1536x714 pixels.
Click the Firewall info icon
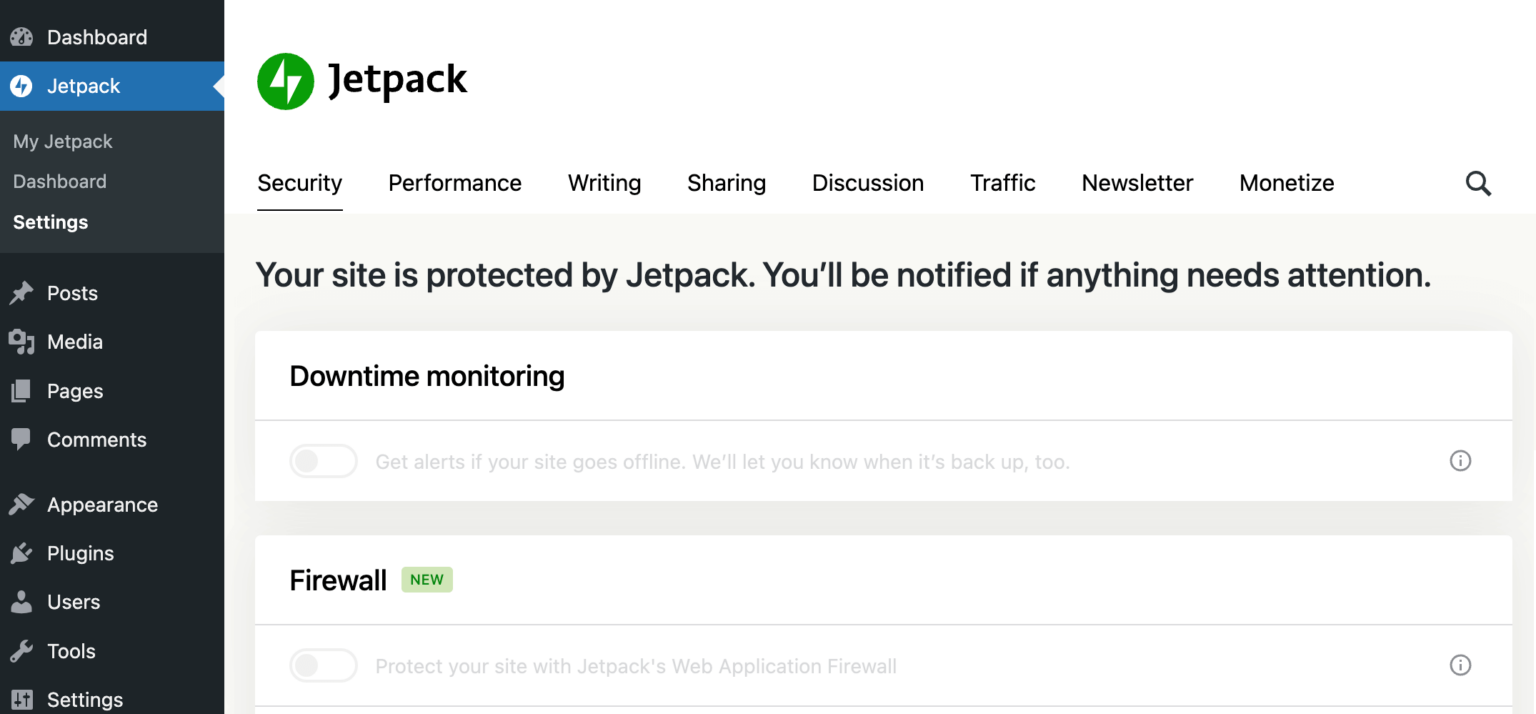tap(1460, 665)
